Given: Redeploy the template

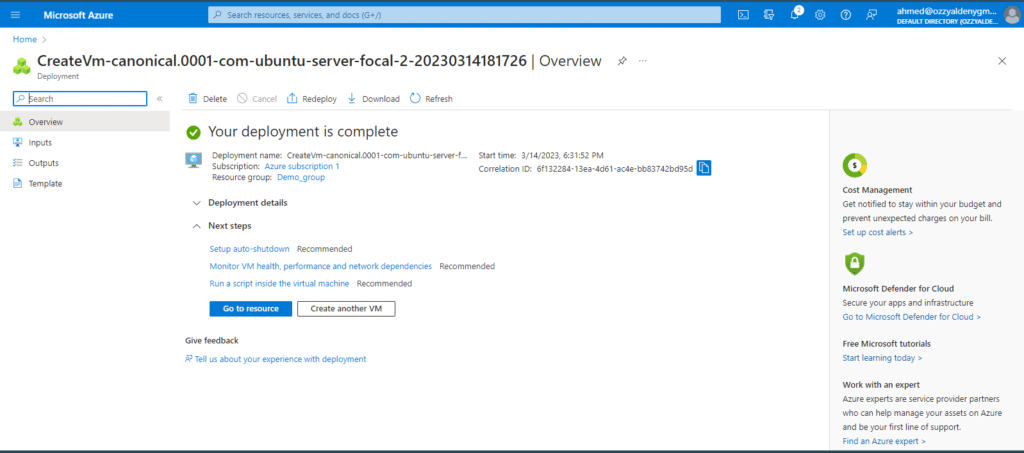Looking at the screenshot, I should (x=312, y=99).
